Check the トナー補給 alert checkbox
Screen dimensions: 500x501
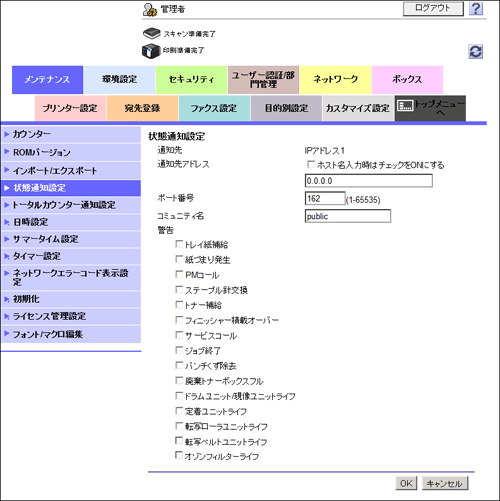[179, 305]
